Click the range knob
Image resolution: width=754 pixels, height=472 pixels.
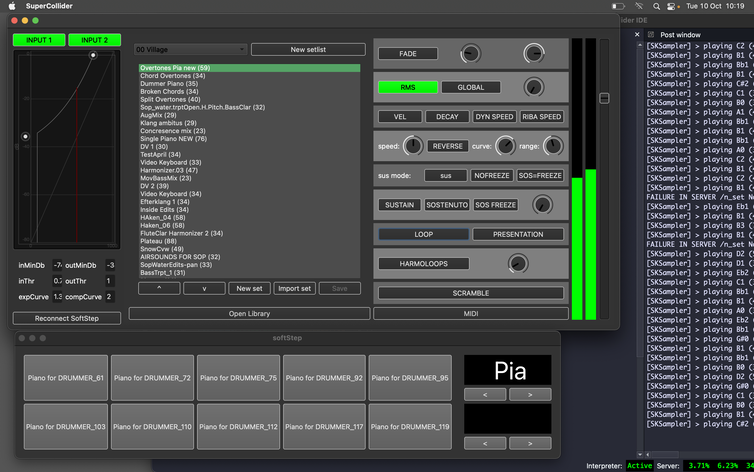click(552, 146)
